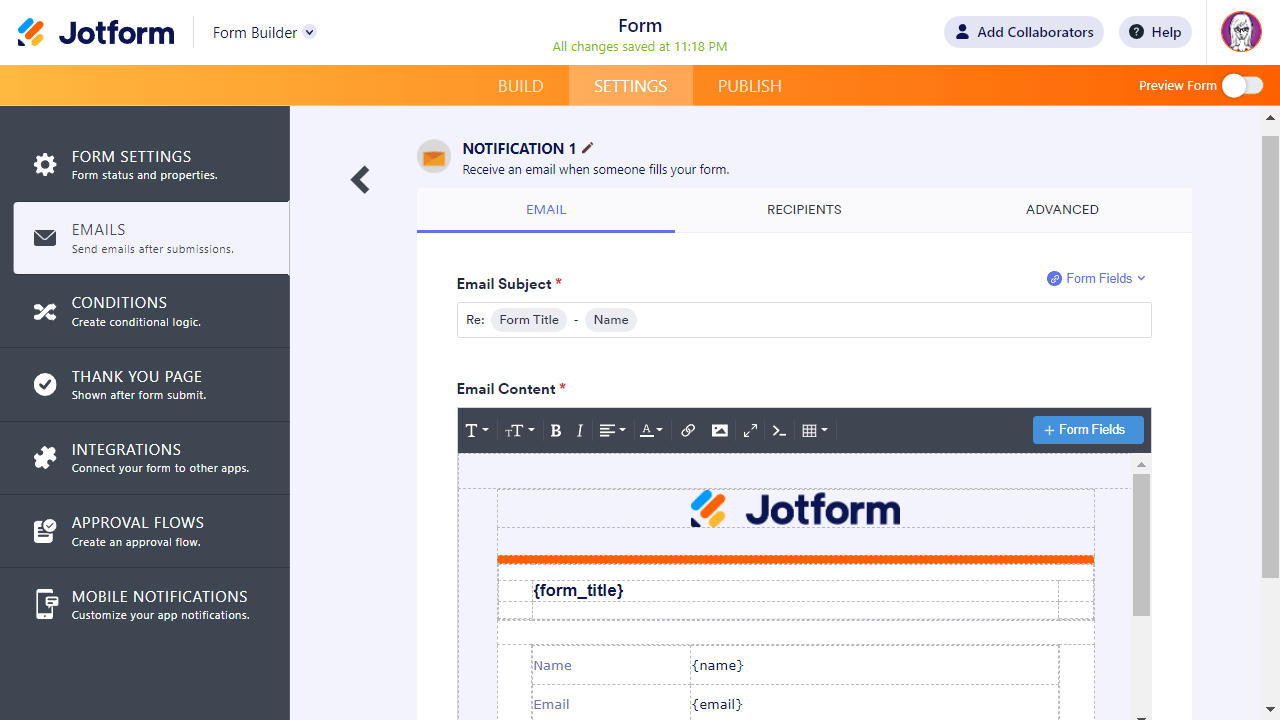This screenshot has height=720, width=1280.
Task: Click the page's main vertical scrollbar
Action: coord(1270,356)
